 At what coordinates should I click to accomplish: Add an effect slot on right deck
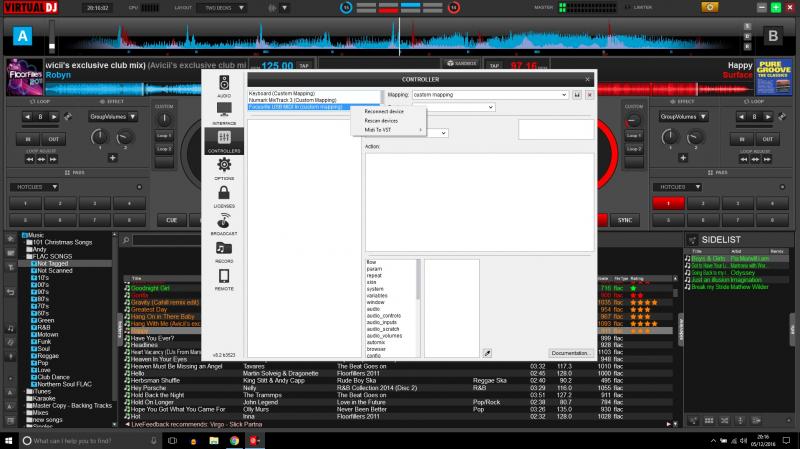click(x=683, y=158)
